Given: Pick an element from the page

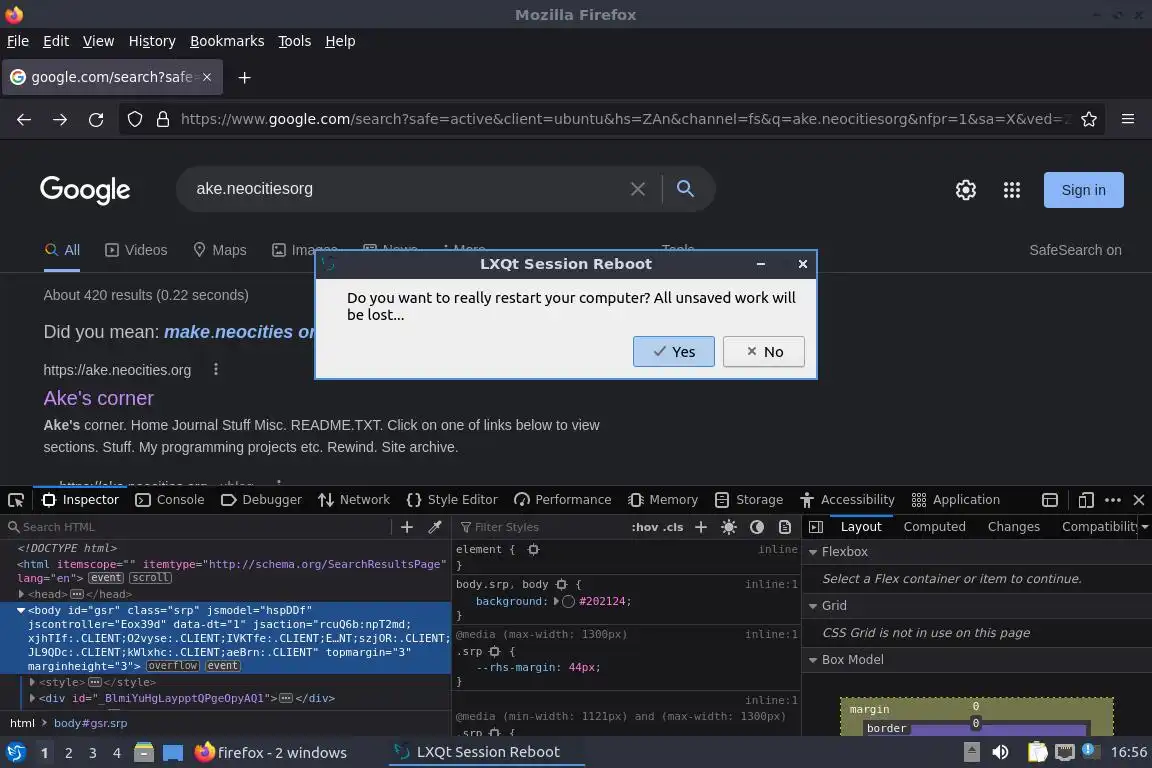Looking at the screenshot, I should tap(16, 500).
